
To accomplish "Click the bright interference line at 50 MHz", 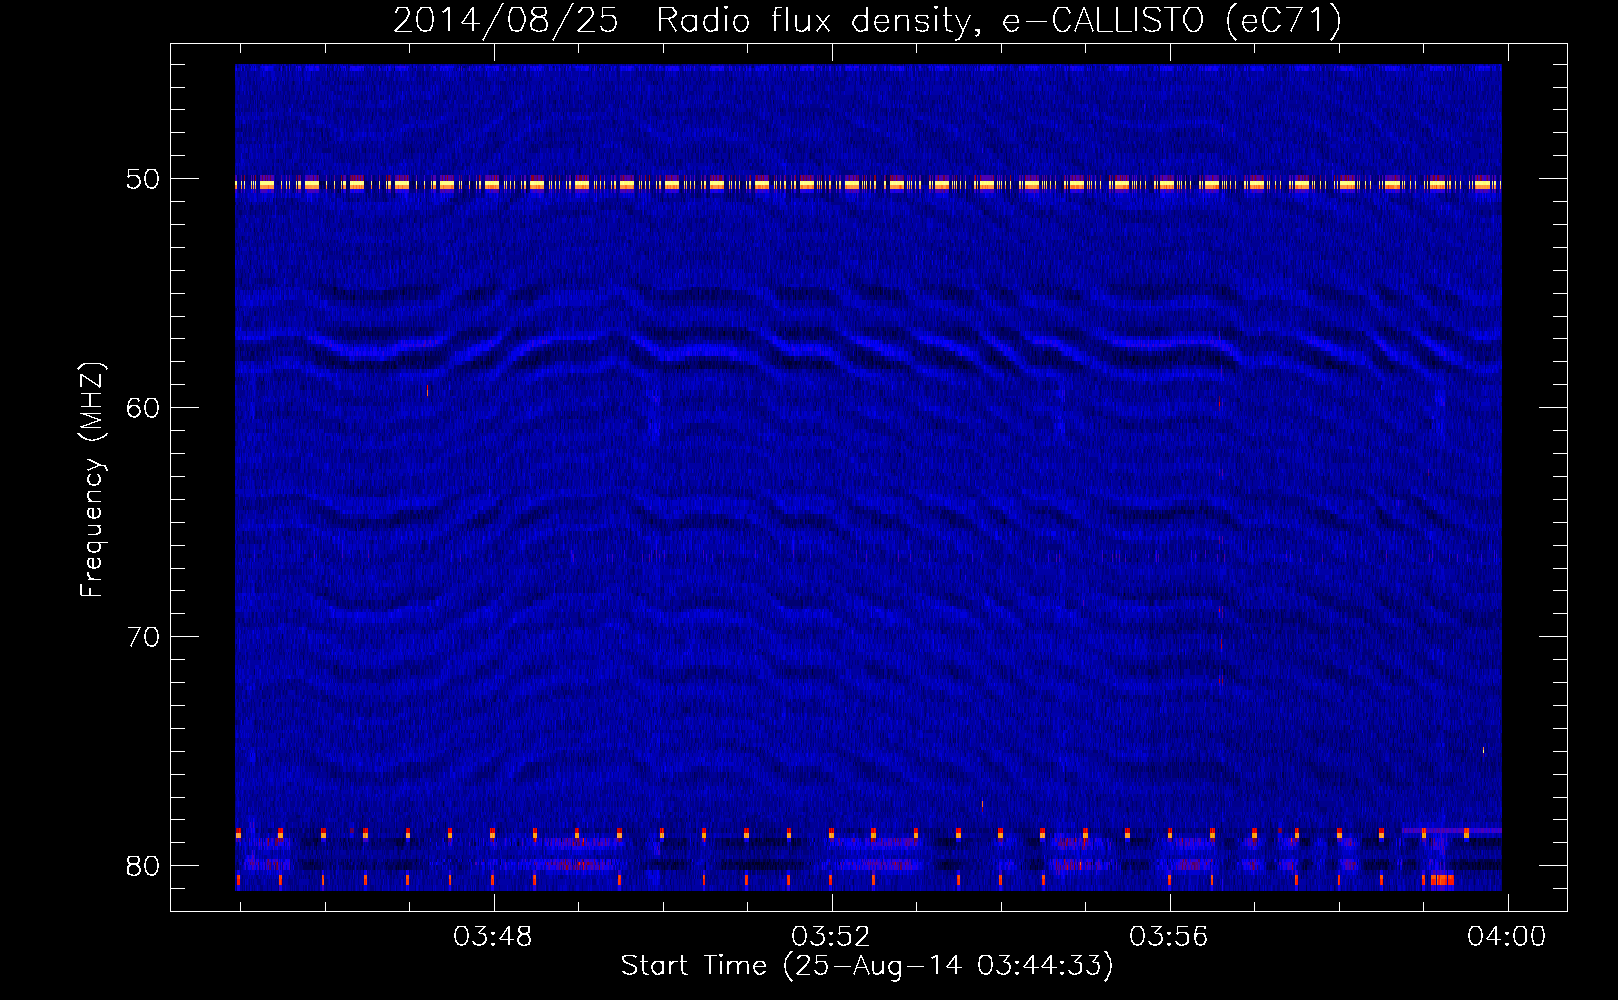I will 868,184.
